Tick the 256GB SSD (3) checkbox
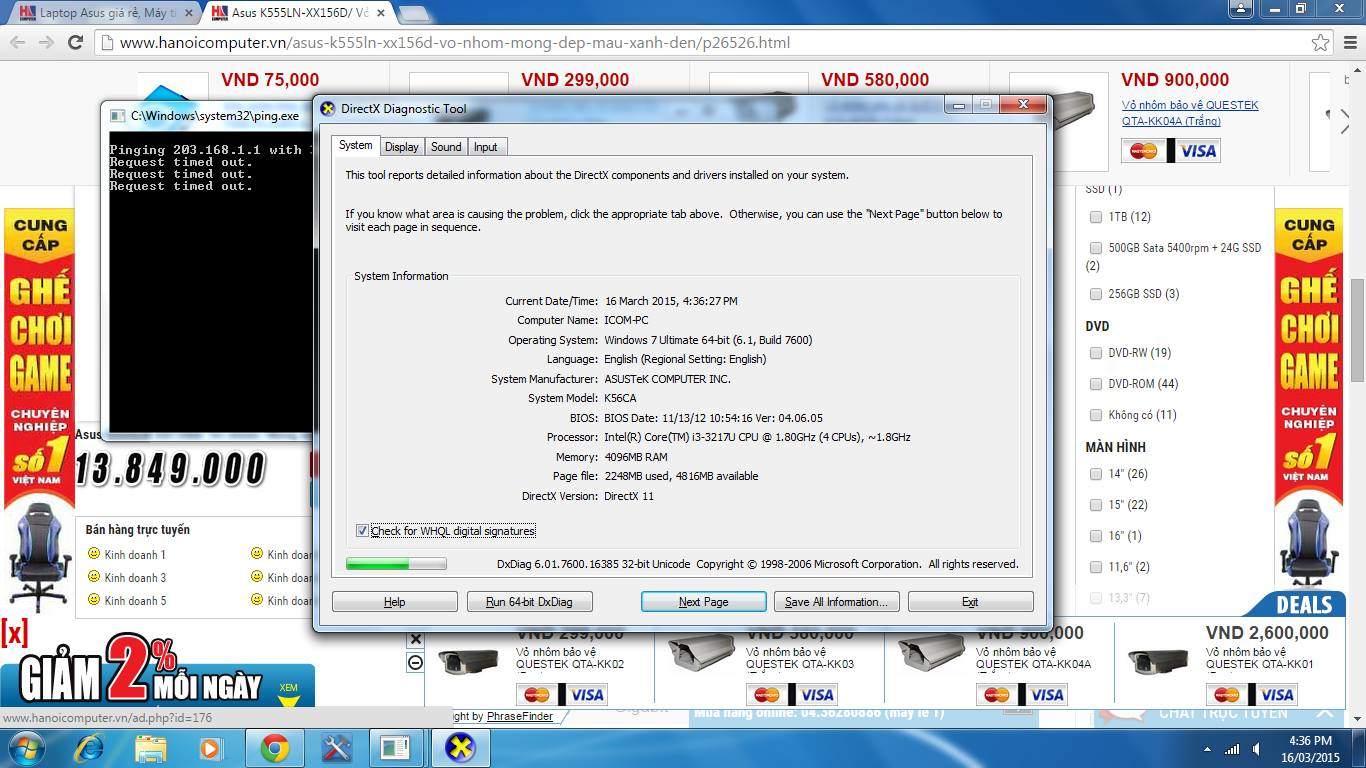The image size is (1366, 768). [x=1095, y=294]
